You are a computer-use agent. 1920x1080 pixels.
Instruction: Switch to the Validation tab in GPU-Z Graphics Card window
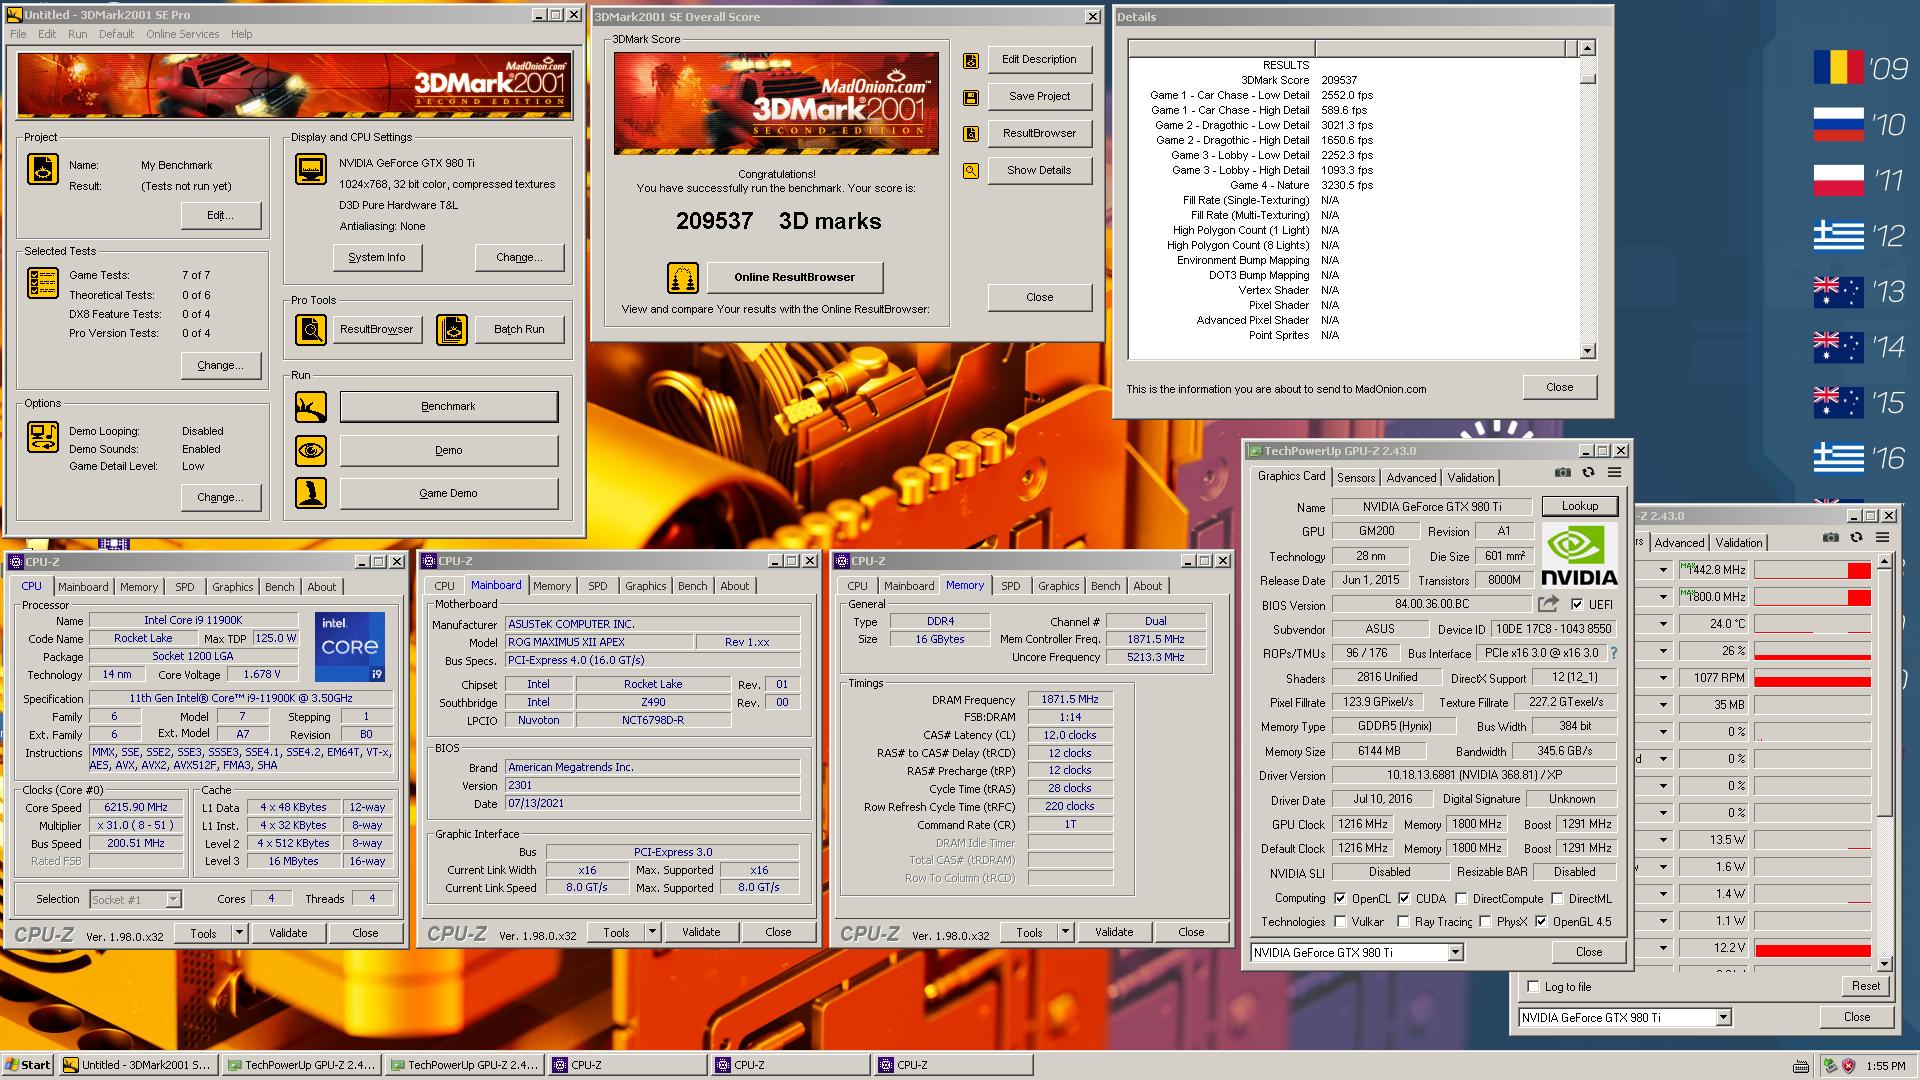[x=1471, y=478]
